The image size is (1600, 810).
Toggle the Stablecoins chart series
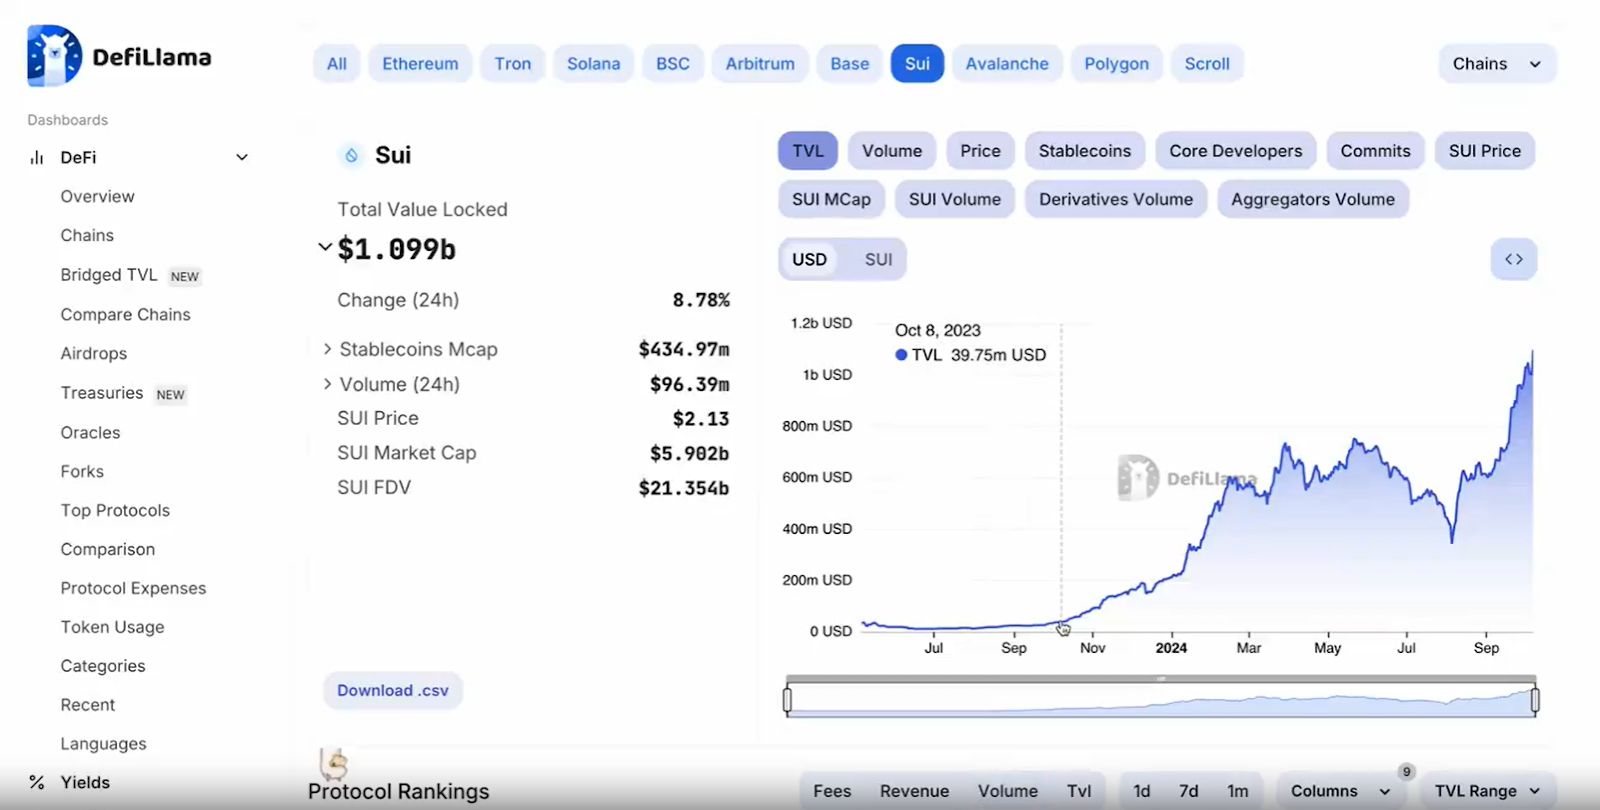pos(1085,151)
